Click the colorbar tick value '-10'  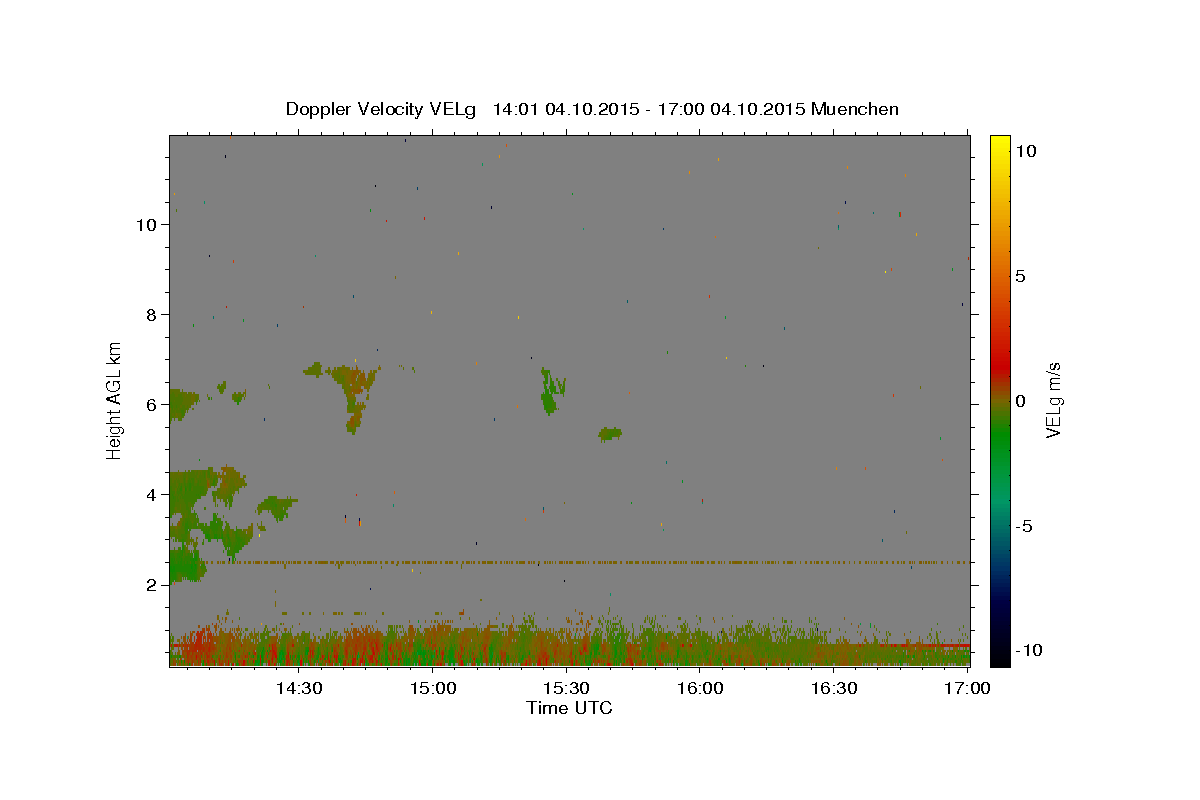(x=1028, y=651)
